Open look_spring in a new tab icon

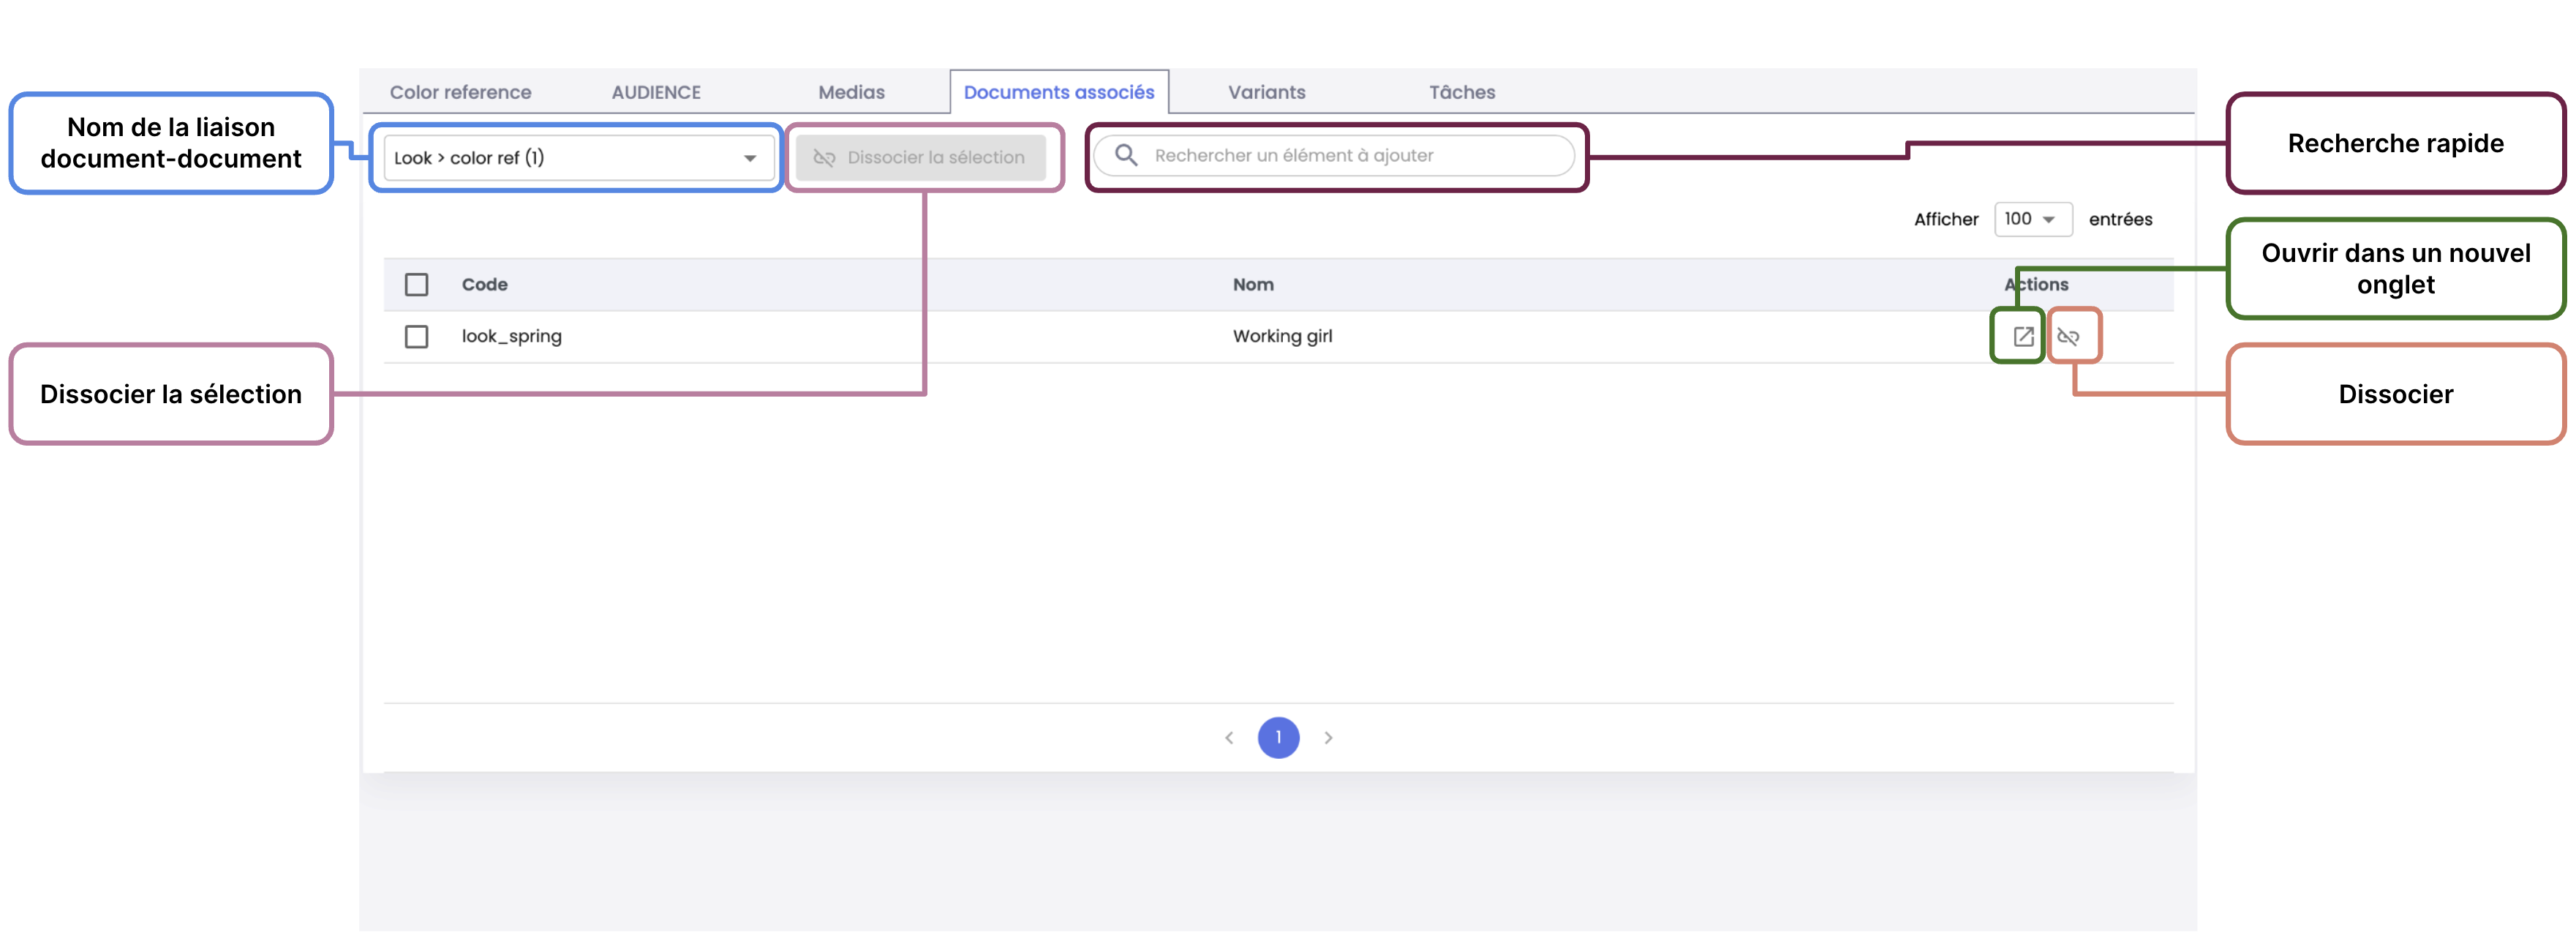[x=2023, y=337]
